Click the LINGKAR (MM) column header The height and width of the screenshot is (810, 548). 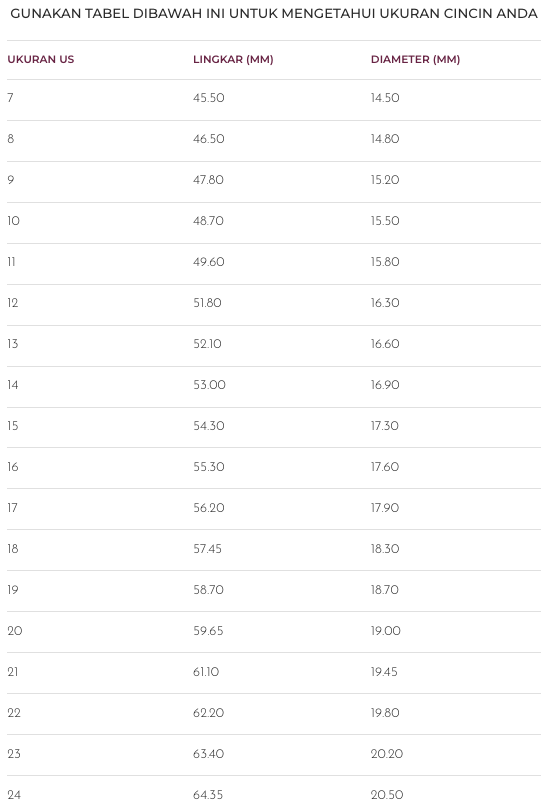(233, 59)
